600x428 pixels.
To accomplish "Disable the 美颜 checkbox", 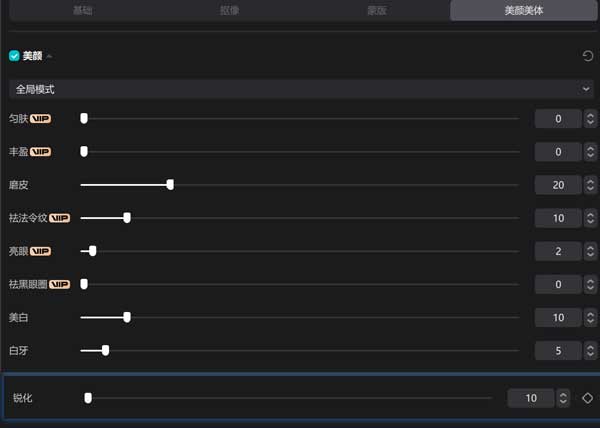I will pyautogui.click(x=14, y=56).
